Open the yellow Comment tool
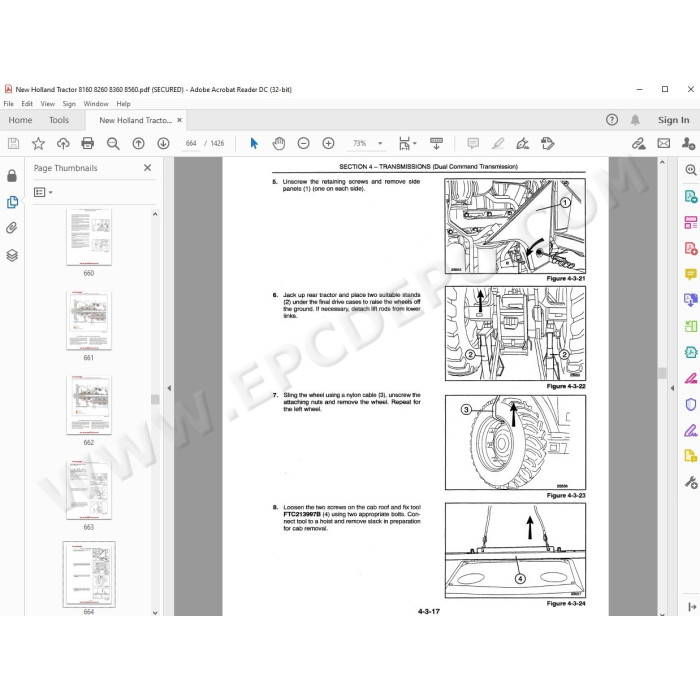 point(691,274)
